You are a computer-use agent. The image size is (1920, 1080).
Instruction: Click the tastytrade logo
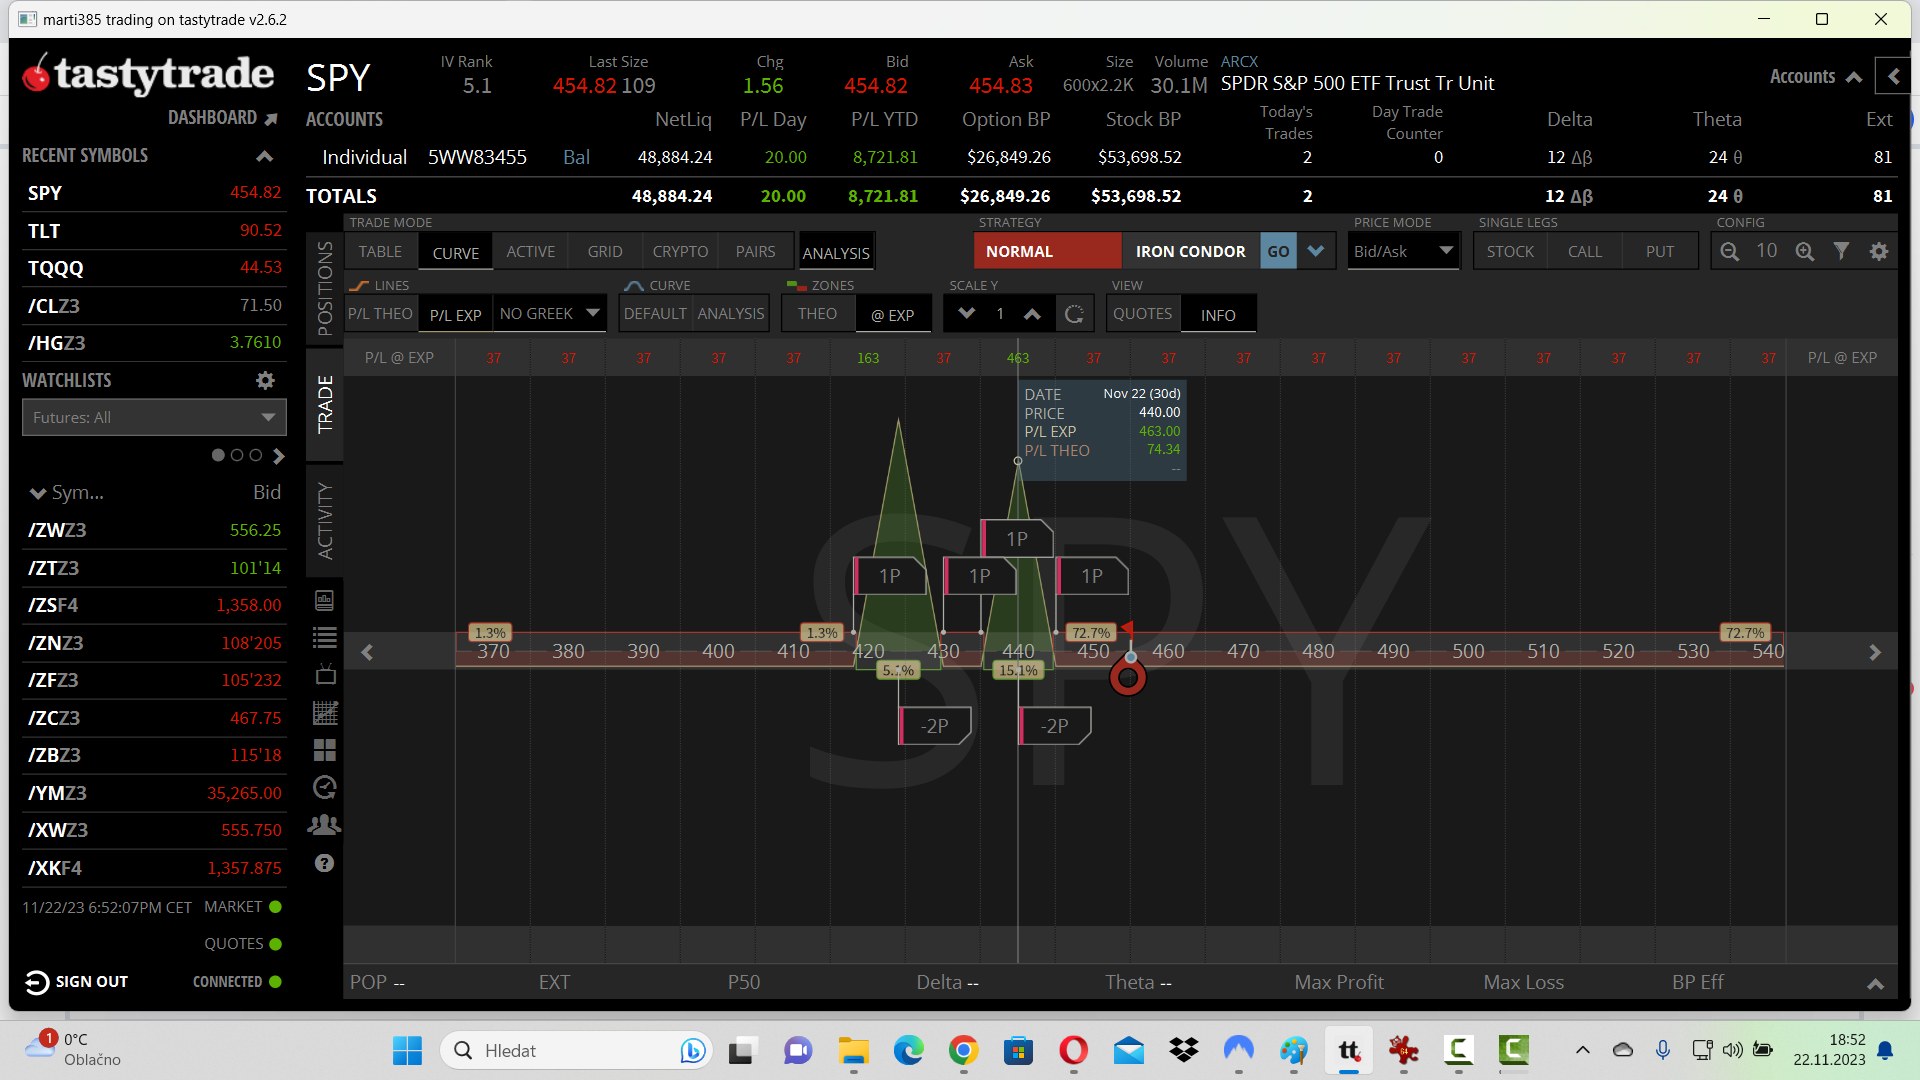click(x=148, y=74)
